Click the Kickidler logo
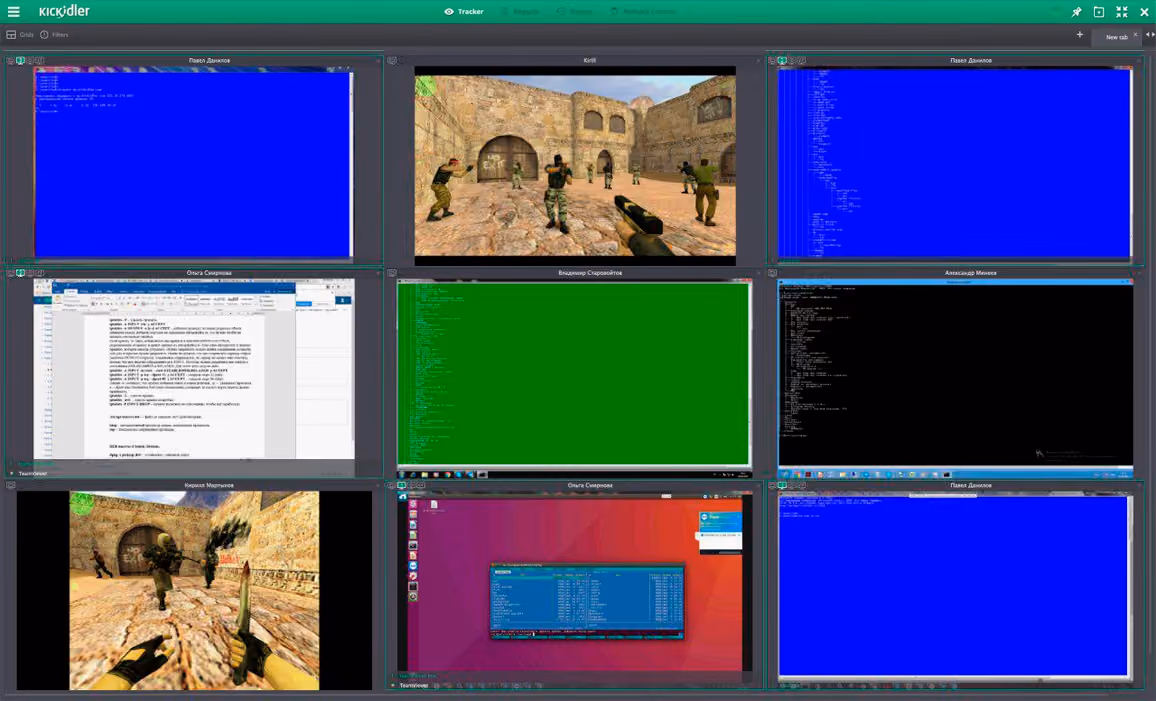Image resolution: width=1156 pixels, height=701 pixels. [64, 11]
